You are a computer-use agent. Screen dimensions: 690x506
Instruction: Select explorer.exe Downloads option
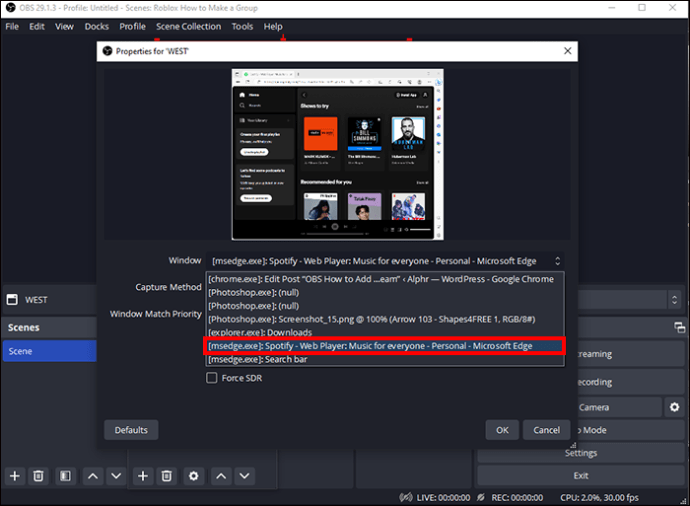click(x=385, y=332)
